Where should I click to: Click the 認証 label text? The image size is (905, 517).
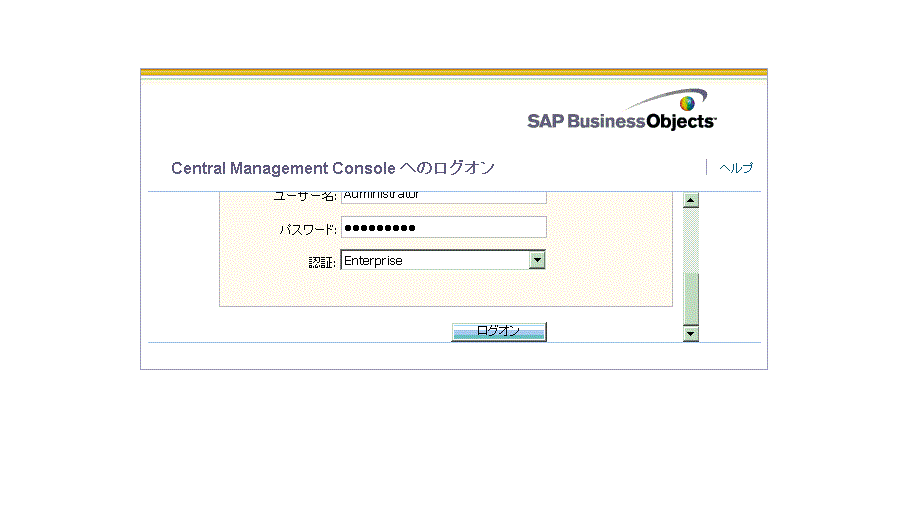click(x=322, y=263)
